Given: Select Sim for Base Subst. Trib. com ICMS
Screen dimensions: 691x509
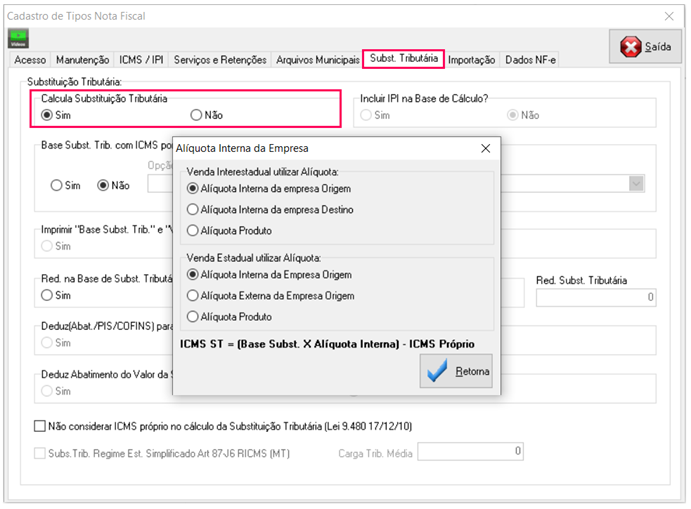Looking at the screenshot, I should pyautogui.click(x=57, y=185).
